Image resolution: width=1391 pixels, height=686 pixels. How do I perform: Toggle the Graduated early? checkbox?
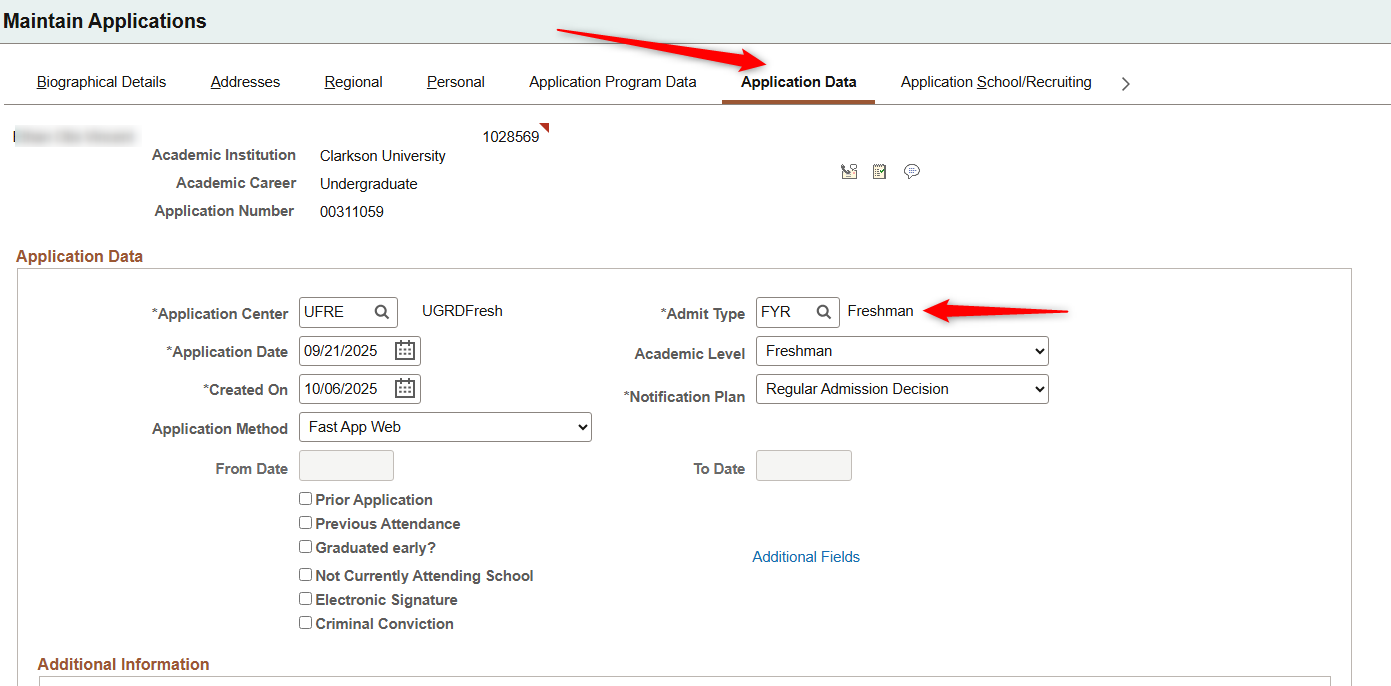(306, 547)
